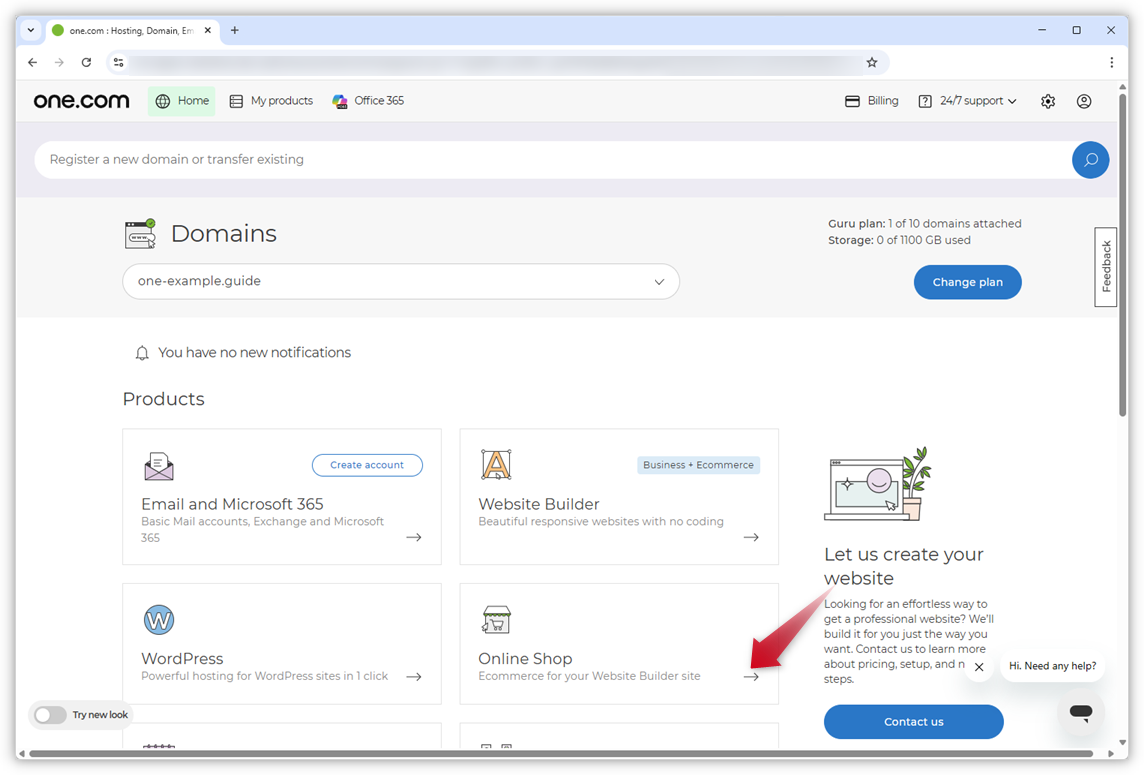The height and width of the screenshot is (775, 1144).
Task: Open the account profile icon
Action: (x=1084, y=101)
